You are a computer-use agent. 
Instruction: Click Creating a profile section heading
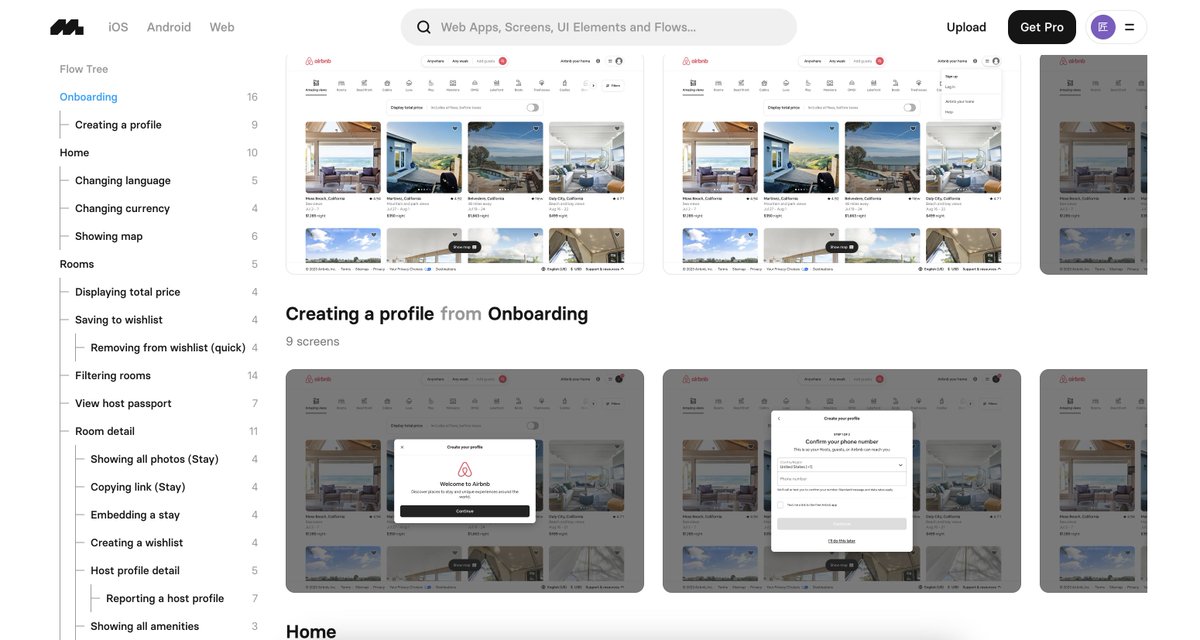(360, 314)
